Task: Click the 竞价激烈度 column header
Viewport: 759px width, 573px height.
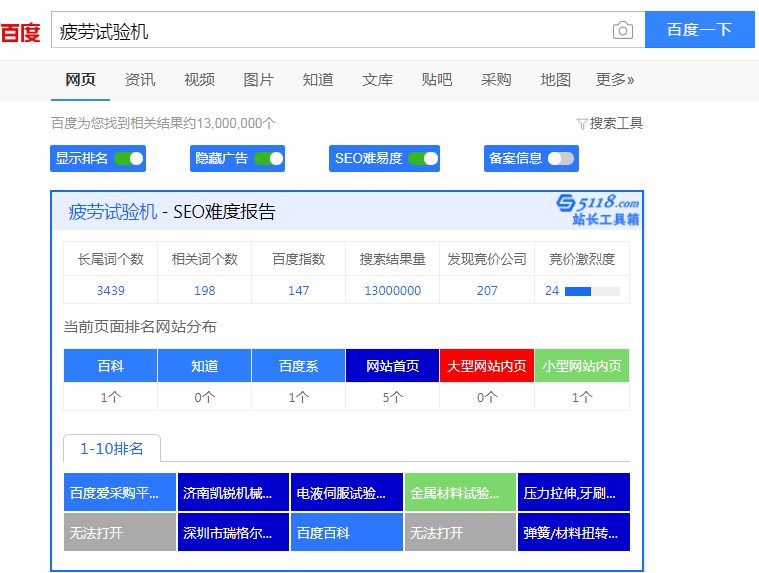Action: pyautogui.click(x=582, y=259)
